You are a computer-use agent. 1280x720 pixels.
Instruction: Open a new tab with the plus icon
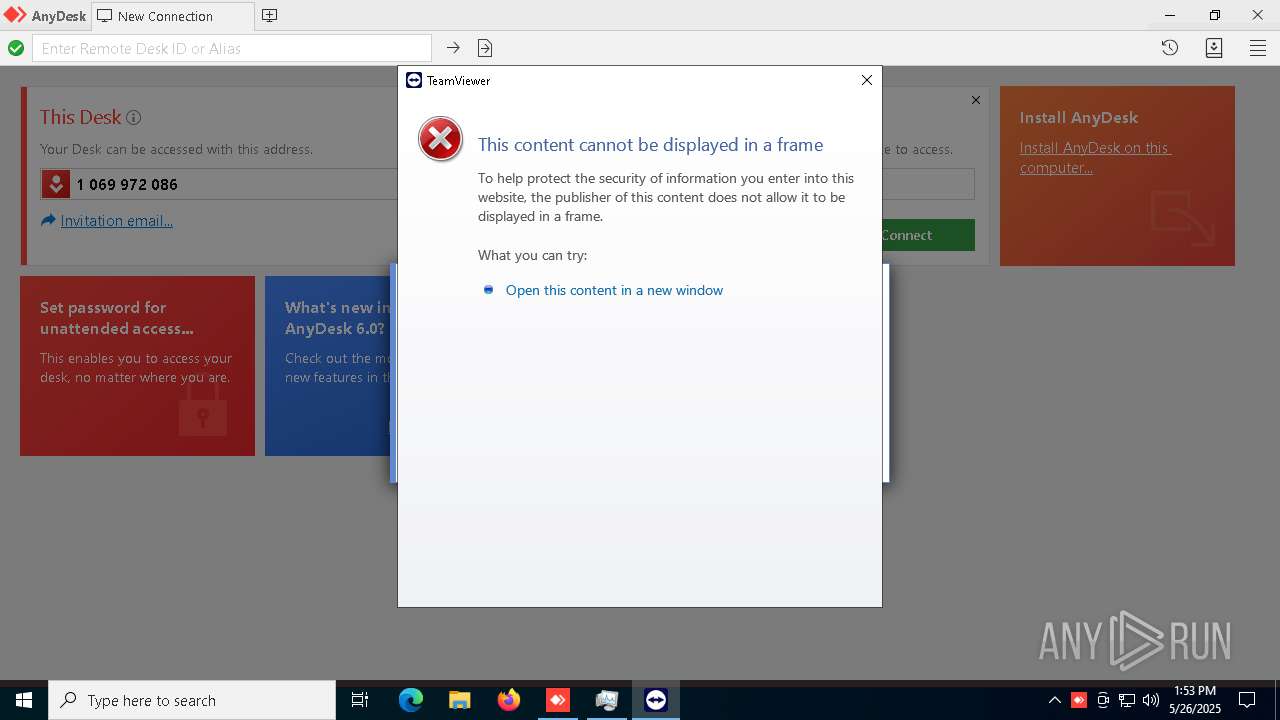[x=269, y=15]
